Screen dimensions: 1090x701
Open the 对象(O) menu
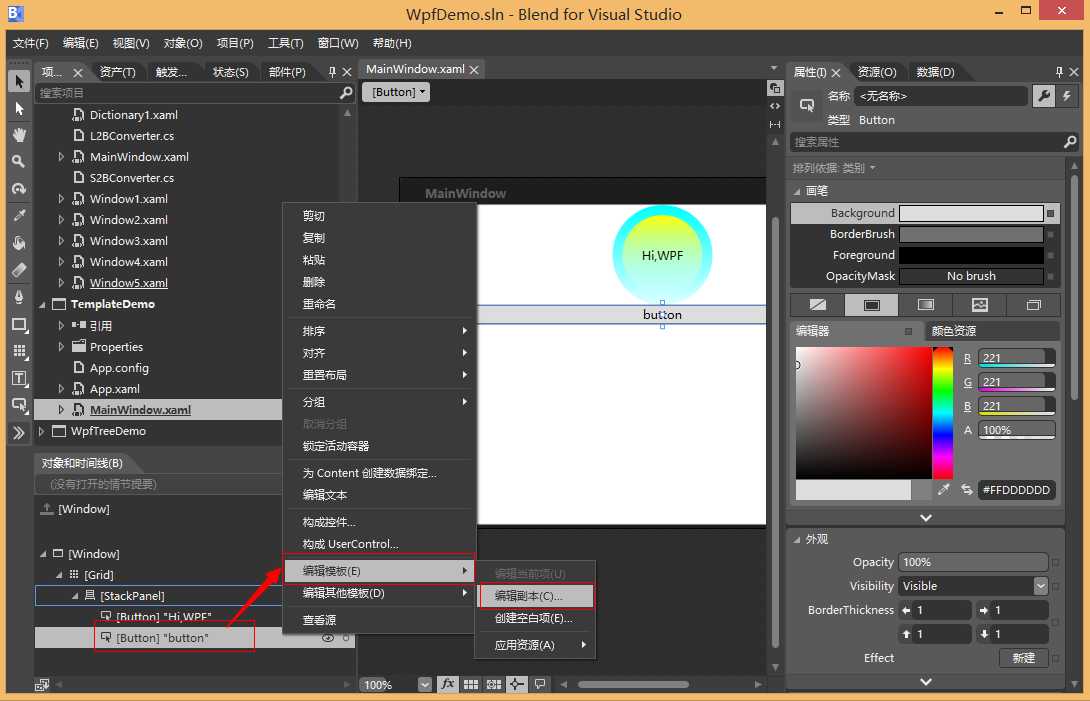pos(183,43)
